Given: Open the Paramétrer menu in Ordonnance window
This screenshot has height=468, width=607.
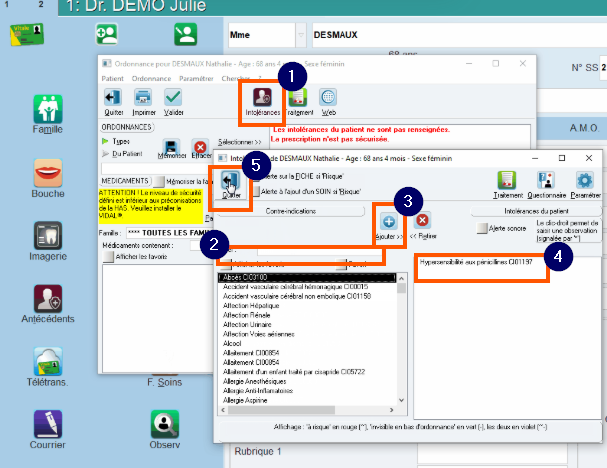Looking at the screenshot, I should pyautogui.click(x=196, y=79).
